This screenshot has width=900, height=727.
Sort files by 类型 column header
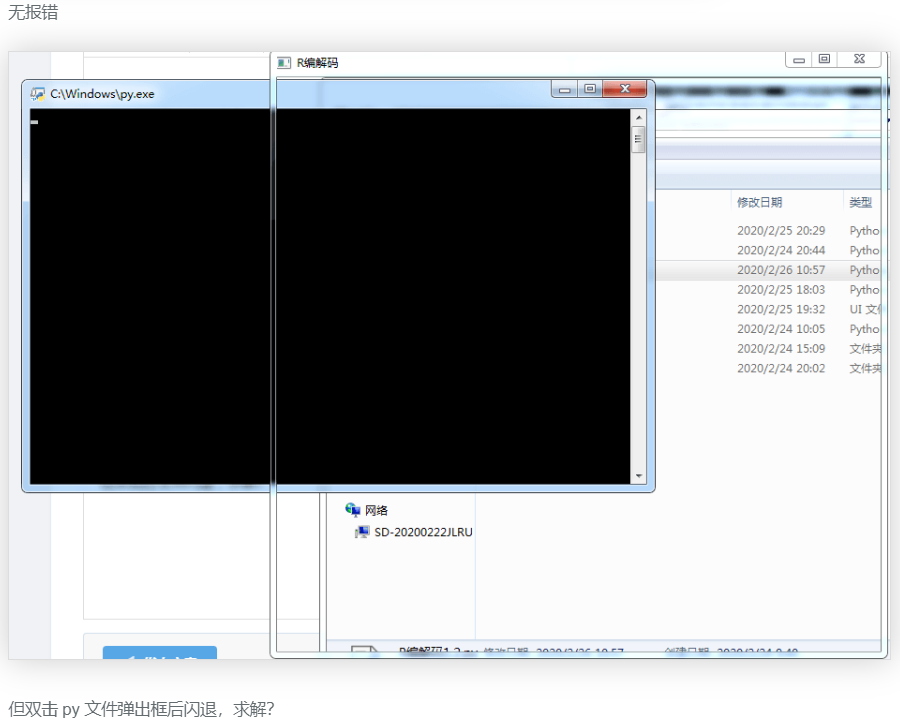point(861,203)
